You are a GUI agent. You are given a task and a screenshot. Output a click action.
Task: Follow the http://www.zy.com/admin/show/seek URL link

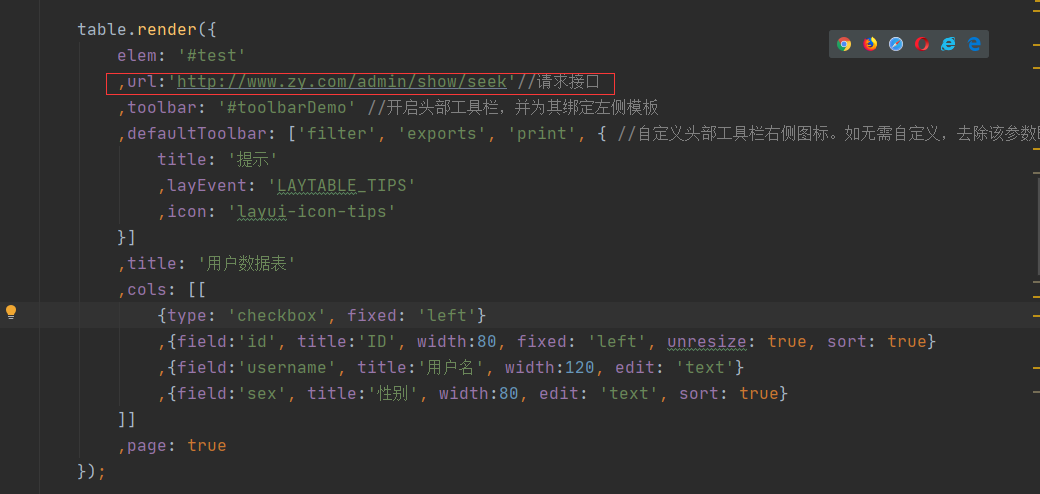(x=342, y=82)
